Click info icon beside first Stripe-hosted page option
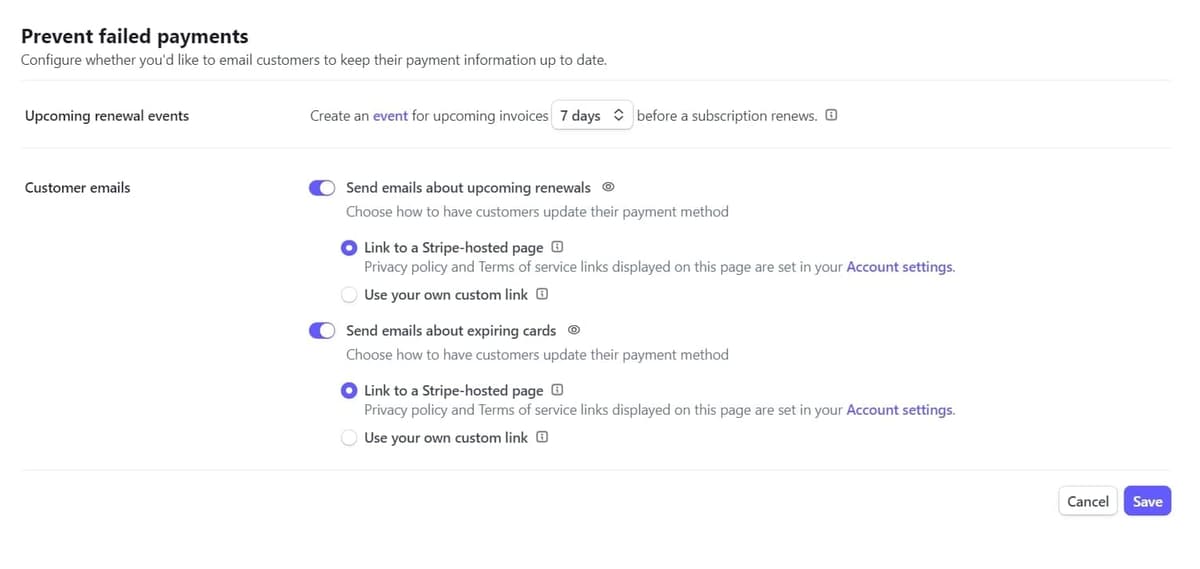The height and width of the screenshot is (569, 1200). [558, 247]
